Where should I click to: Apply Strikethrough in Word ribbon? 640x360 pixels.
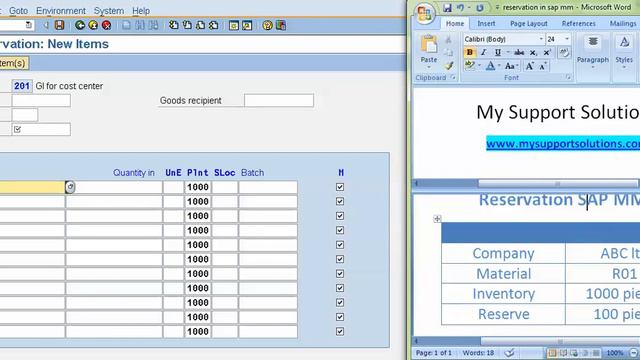pos(519,52)
